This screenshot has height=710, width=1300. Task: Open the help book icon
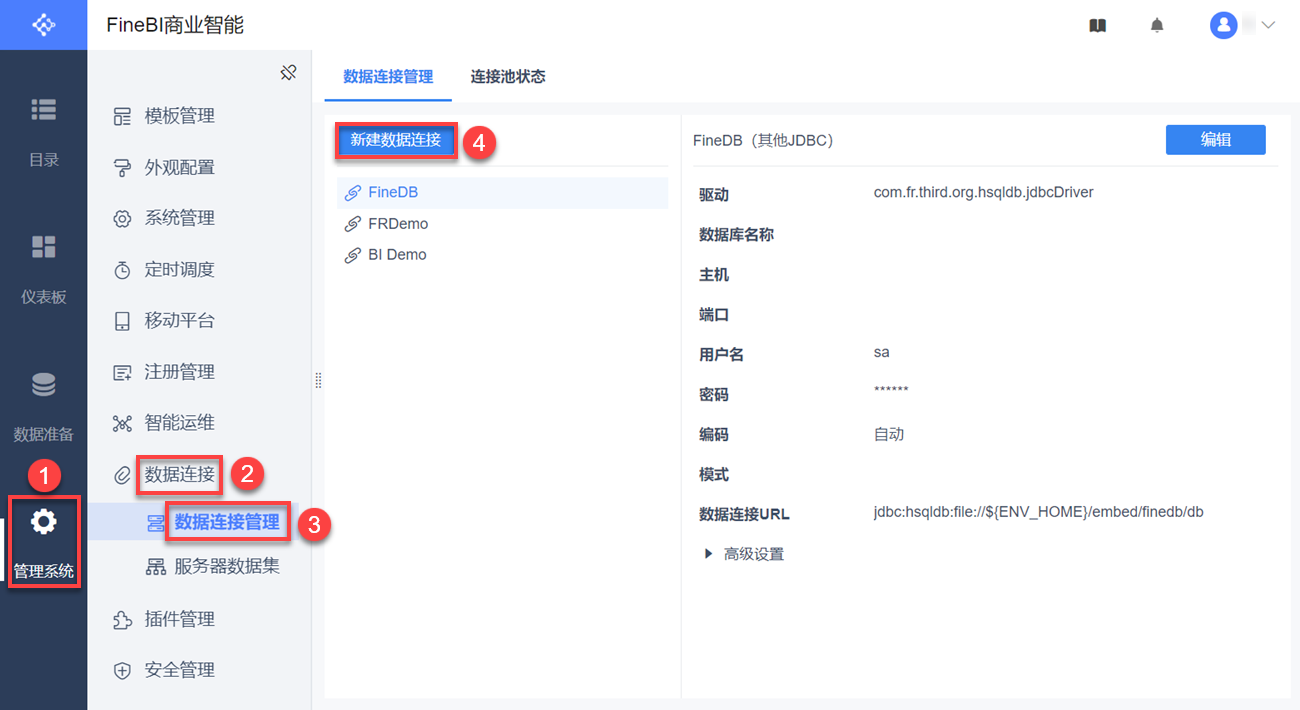1098,26
